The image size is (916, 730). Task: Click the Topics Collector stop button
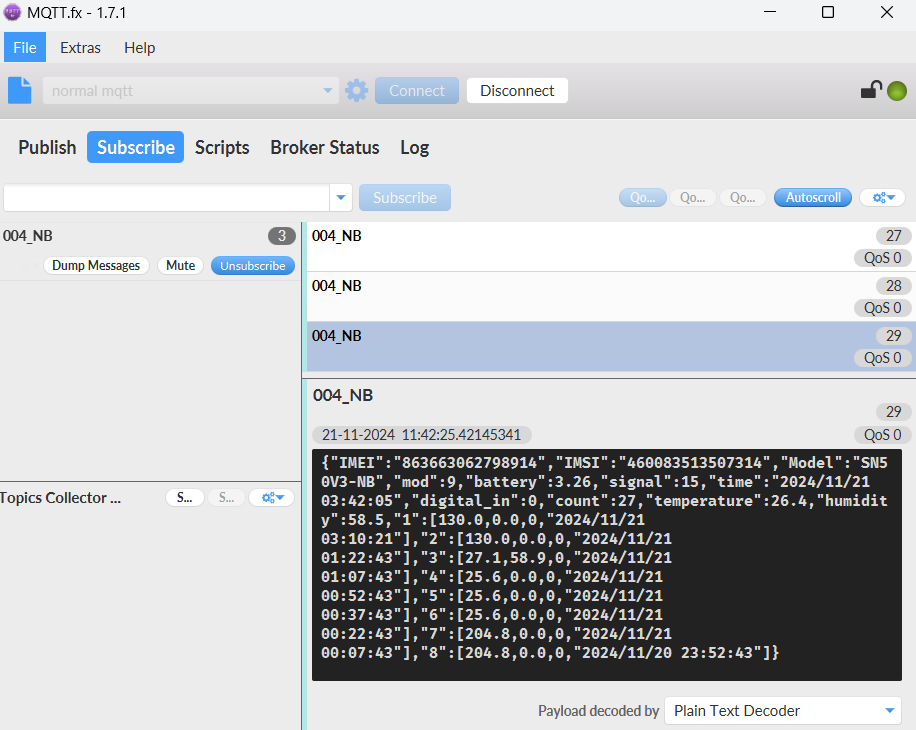click(x=227, y=498)
